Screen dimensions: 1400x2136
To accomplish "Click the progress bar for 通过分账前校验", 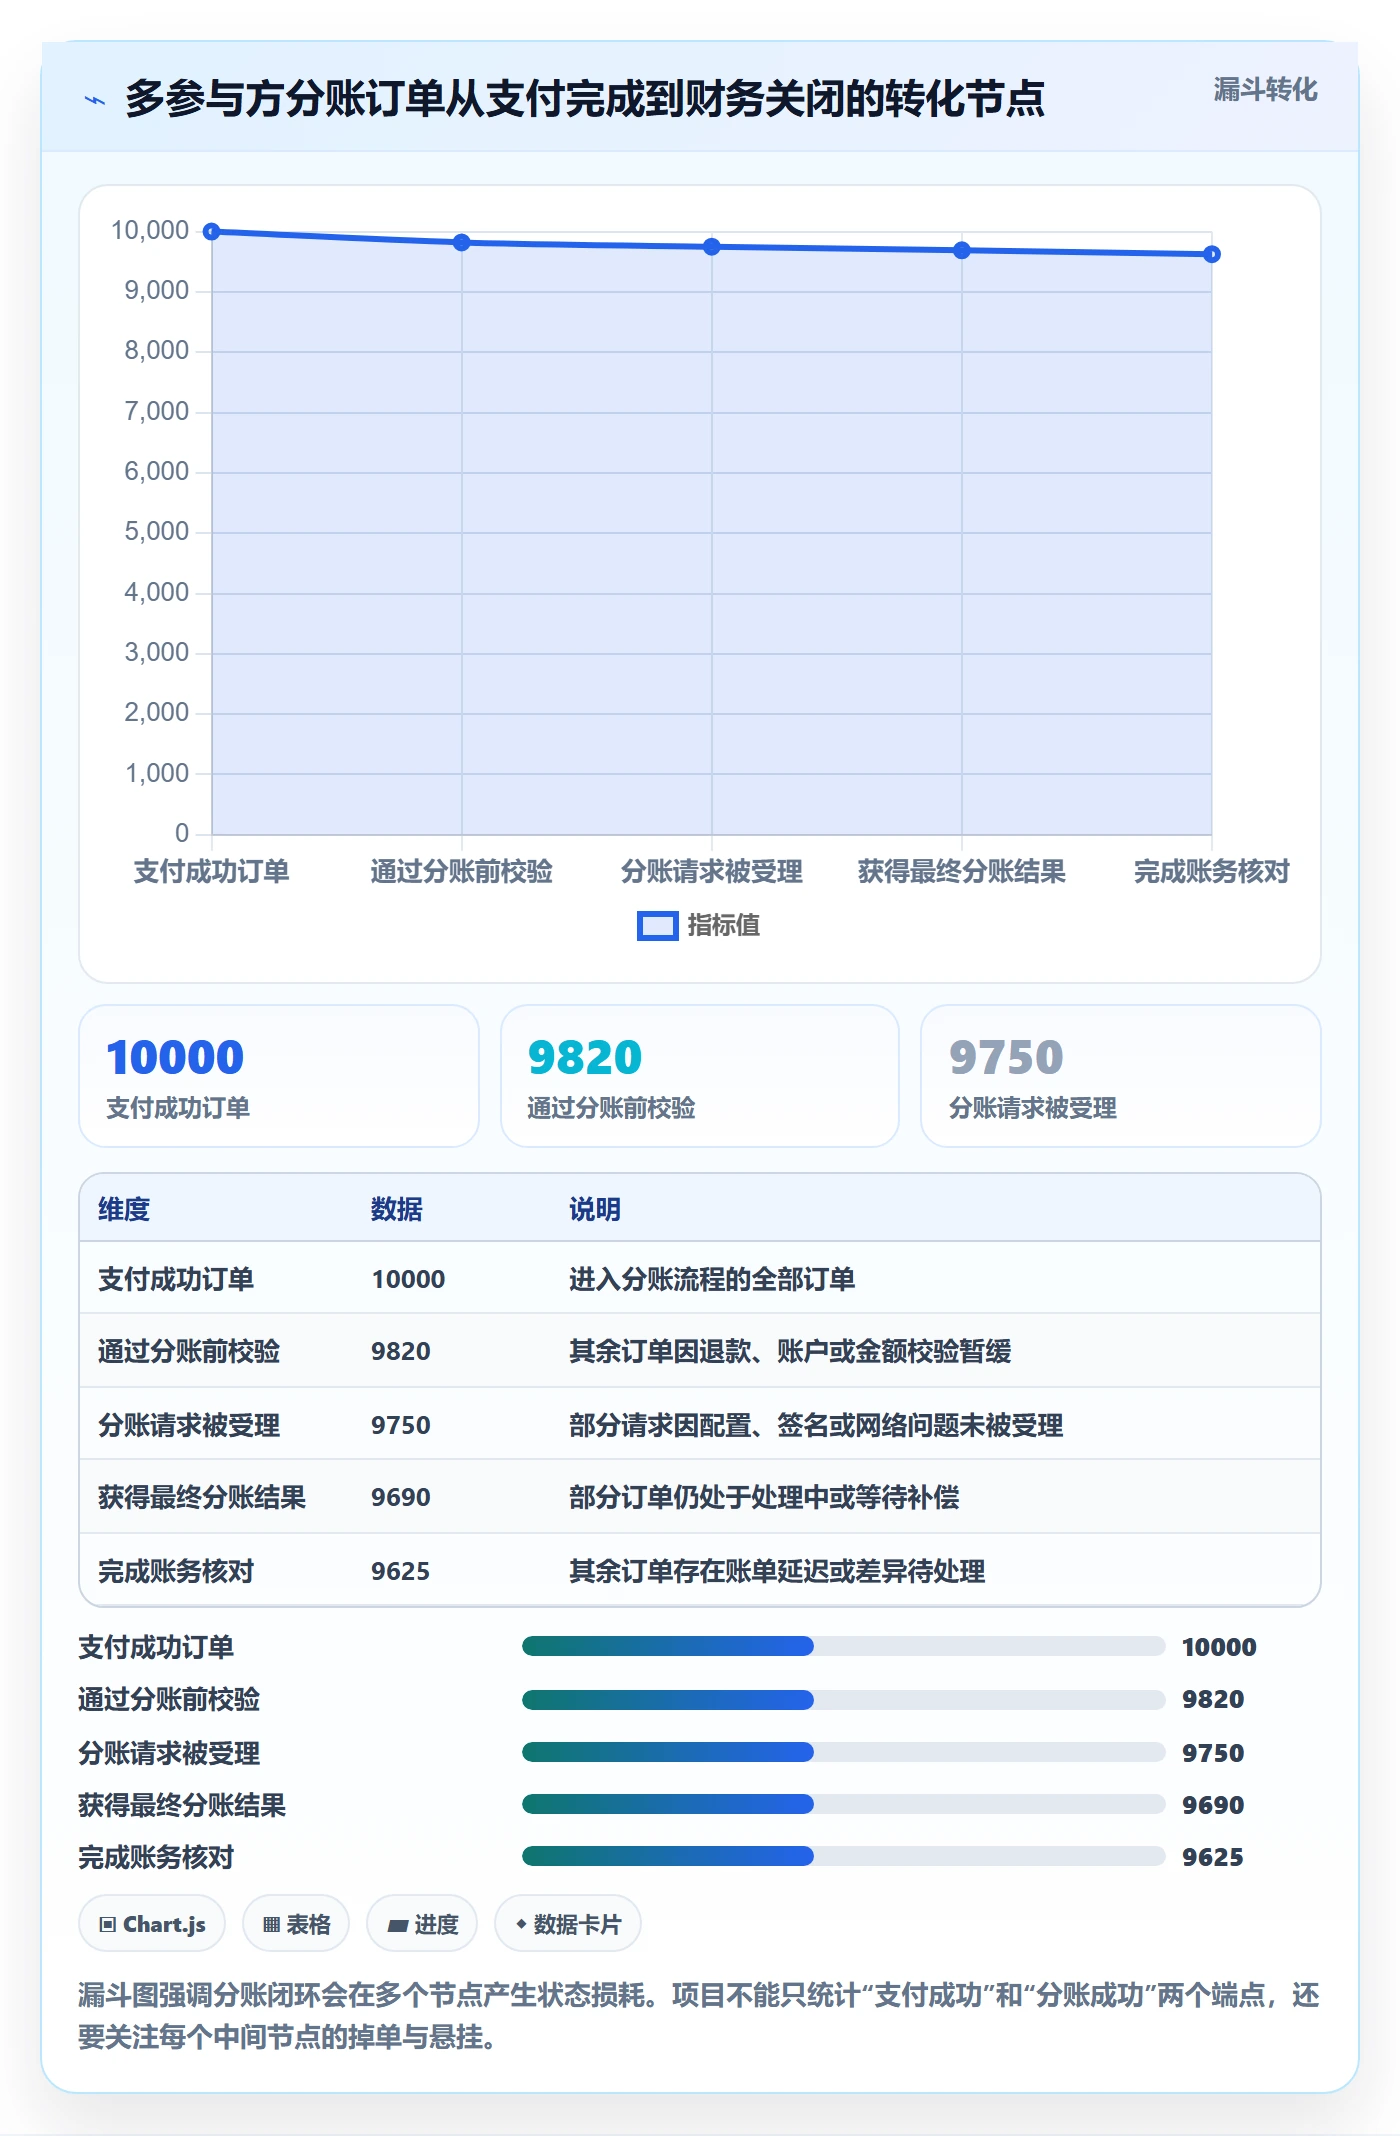I will tap(844, 1699).
